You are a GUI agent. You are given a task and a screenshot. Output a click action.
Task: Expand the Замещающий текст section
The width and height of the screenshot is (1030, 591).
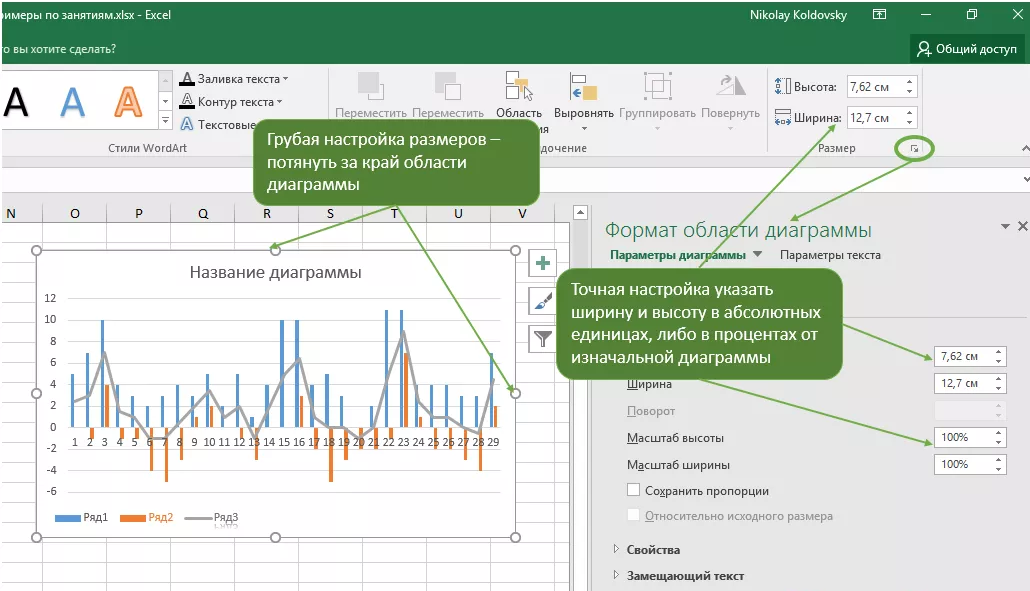[685, 576]
